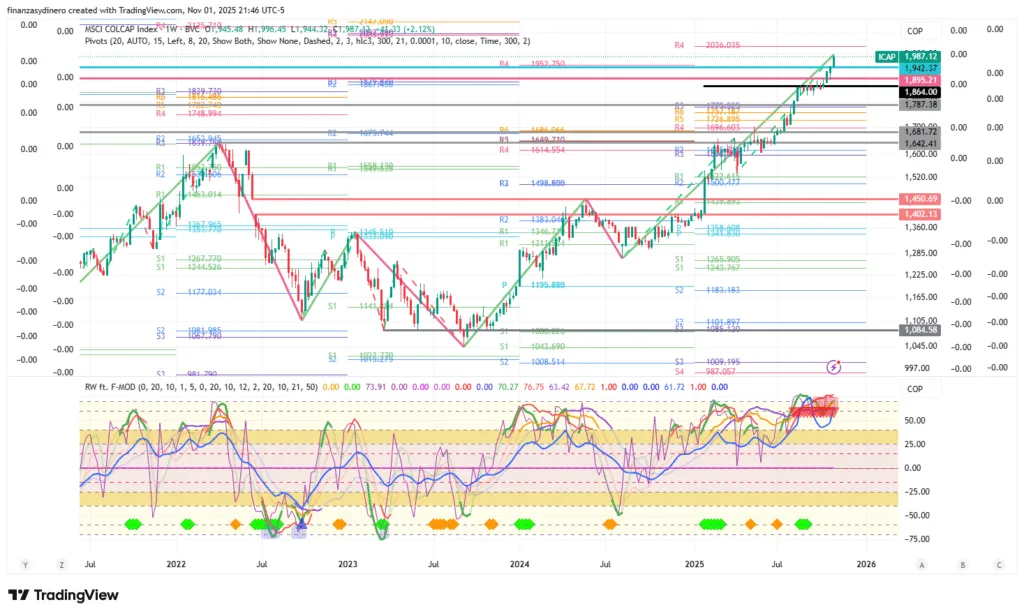1024x616 pixels.
Task: Select the MSCI COLCAP Index symbol title
Action: click(122, 30)
